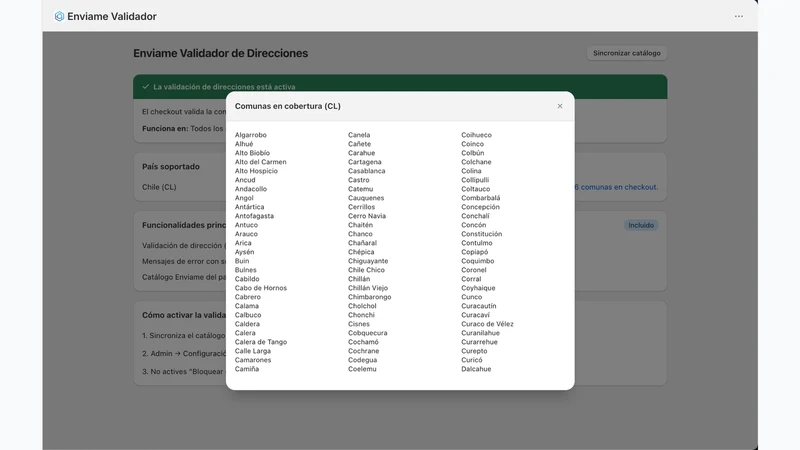This screenshot has height=450, width=800.
Task: Select Chiguayante entry
Action: 368,261
